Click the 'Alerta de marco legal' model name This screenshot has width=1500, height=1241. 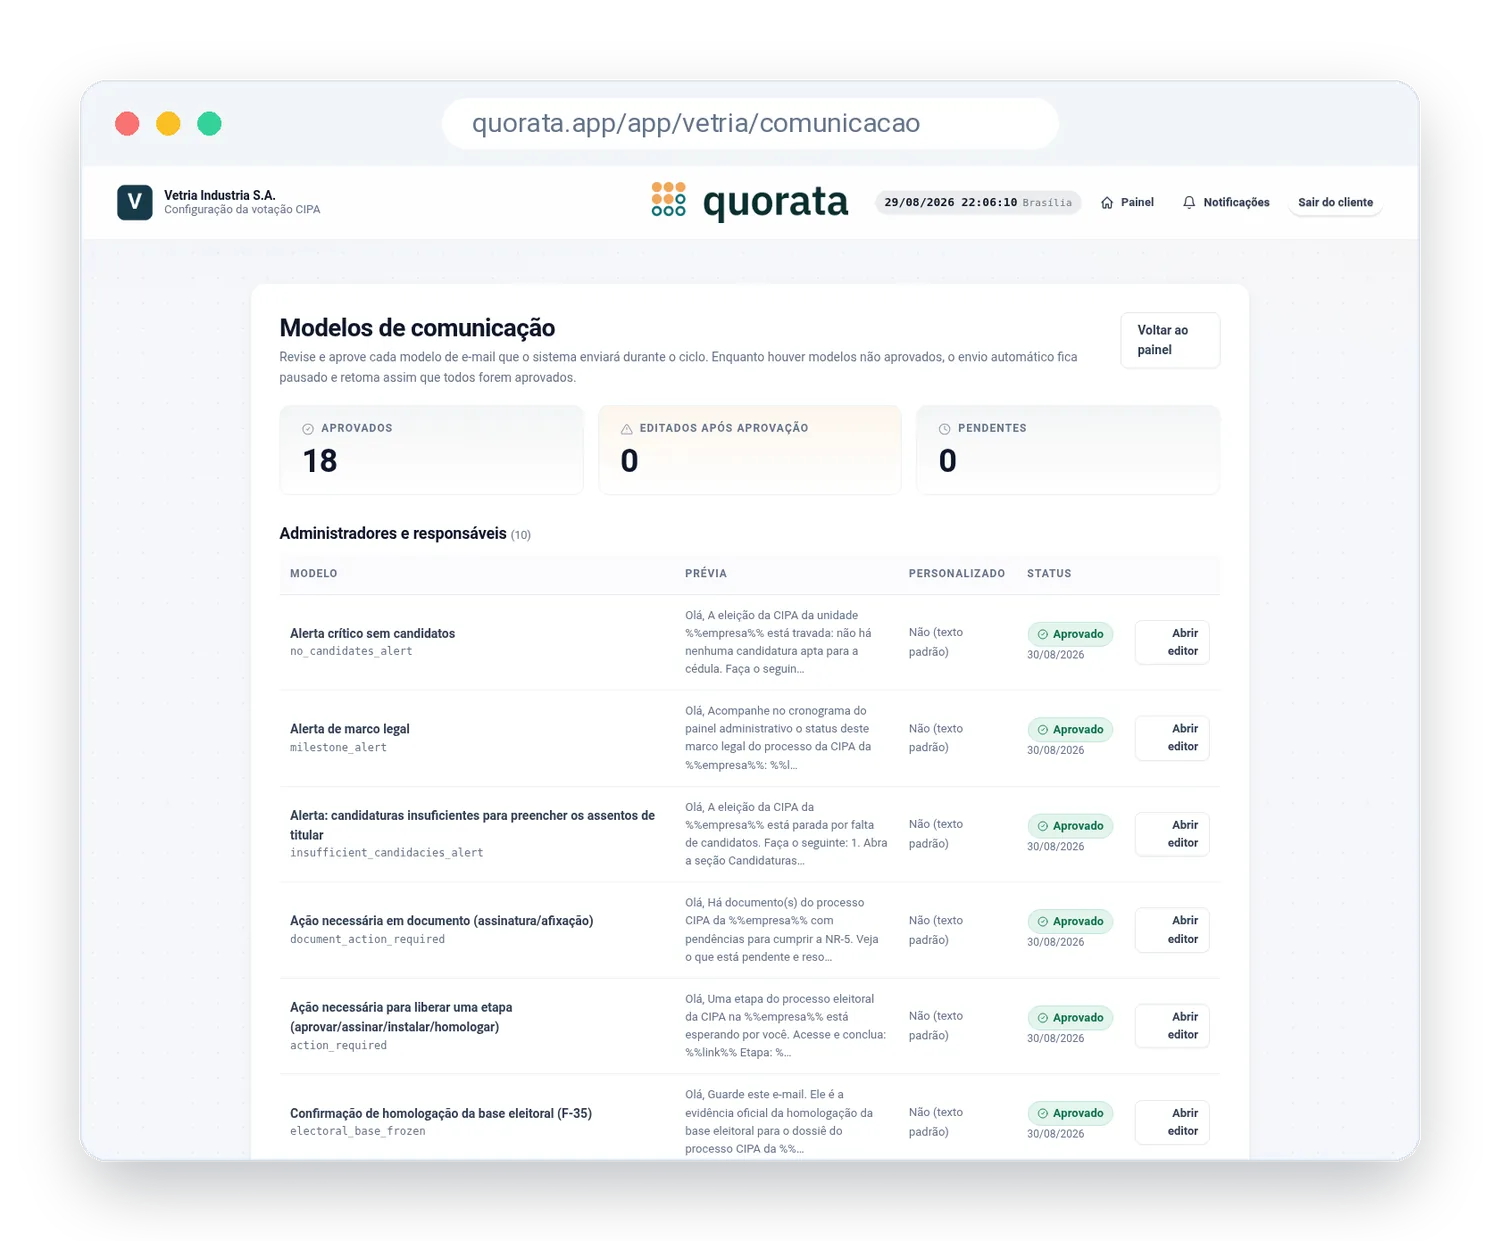click(x=350, y=729)
